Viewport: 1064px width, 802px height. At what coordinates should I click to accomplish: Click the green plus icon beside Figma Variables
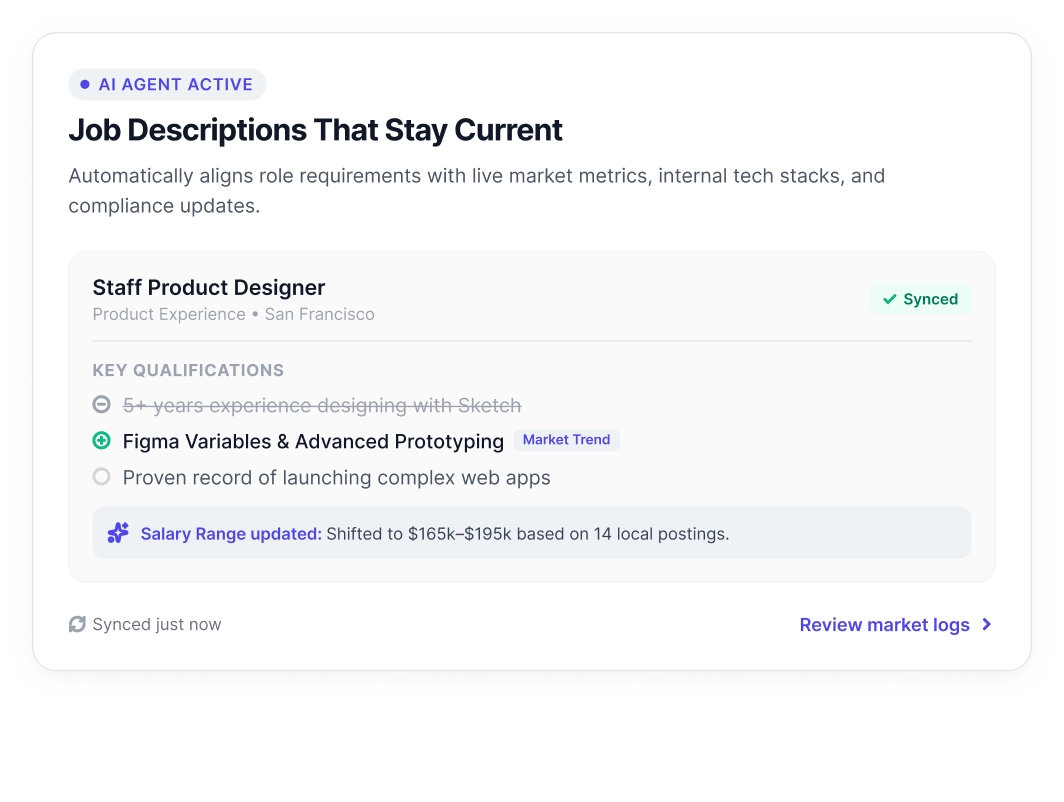[102, 441]
